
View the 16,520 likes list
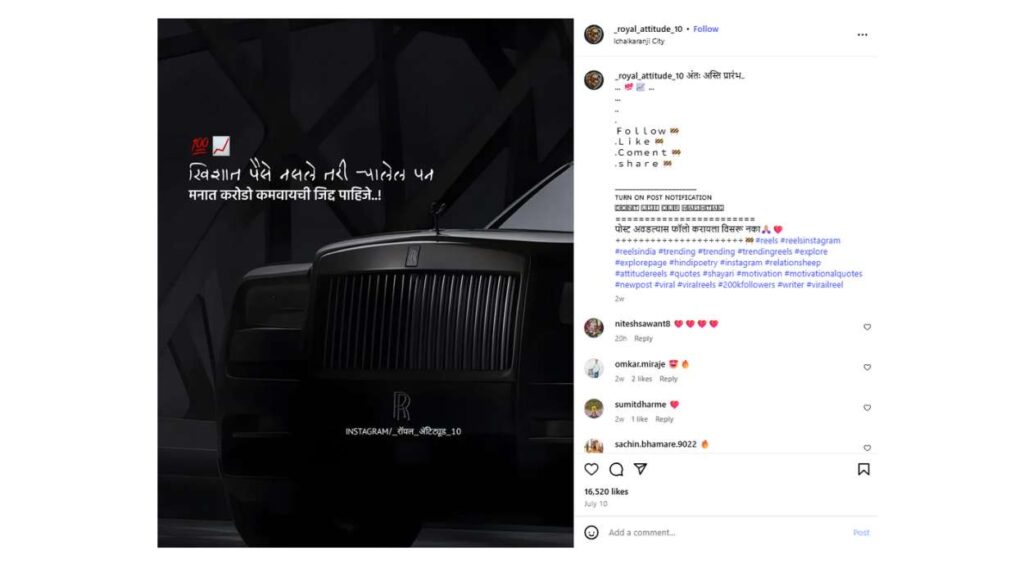[606, 491]
